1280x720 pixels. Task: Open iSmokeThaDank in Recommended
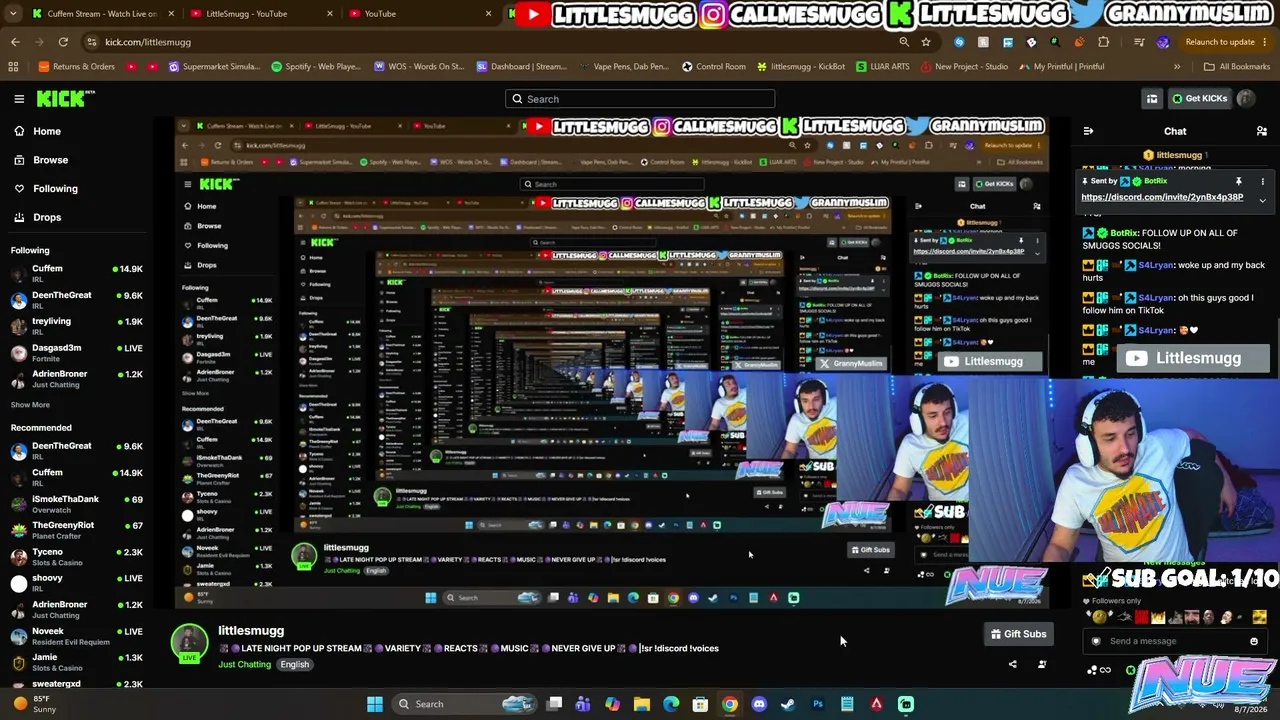pos(76,504)
